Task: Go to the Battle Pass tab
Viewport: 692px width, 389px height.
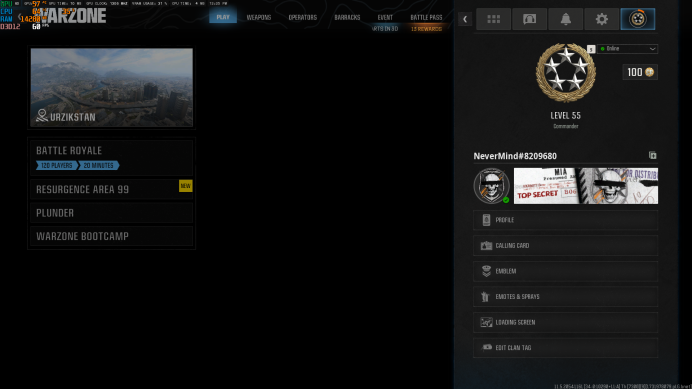Action: point(426,17)
